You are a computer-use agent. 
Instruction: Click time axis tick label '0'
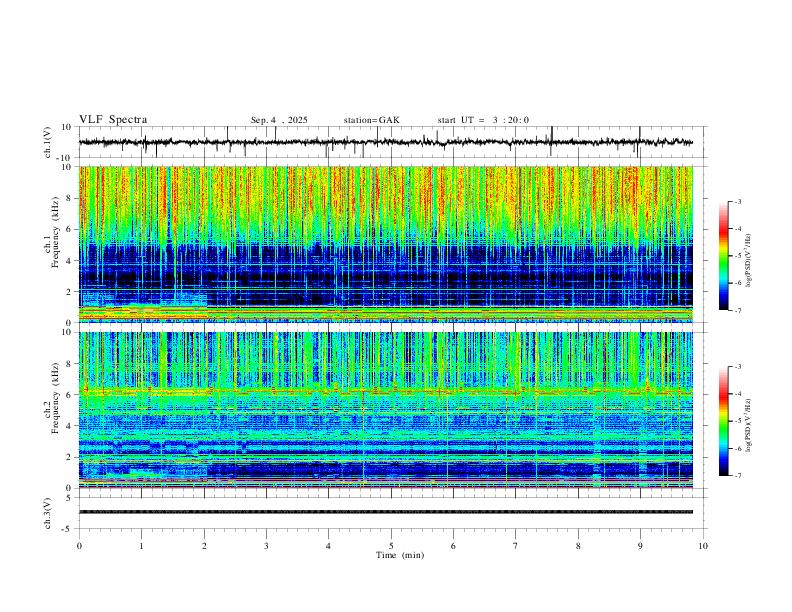[79, 546]
